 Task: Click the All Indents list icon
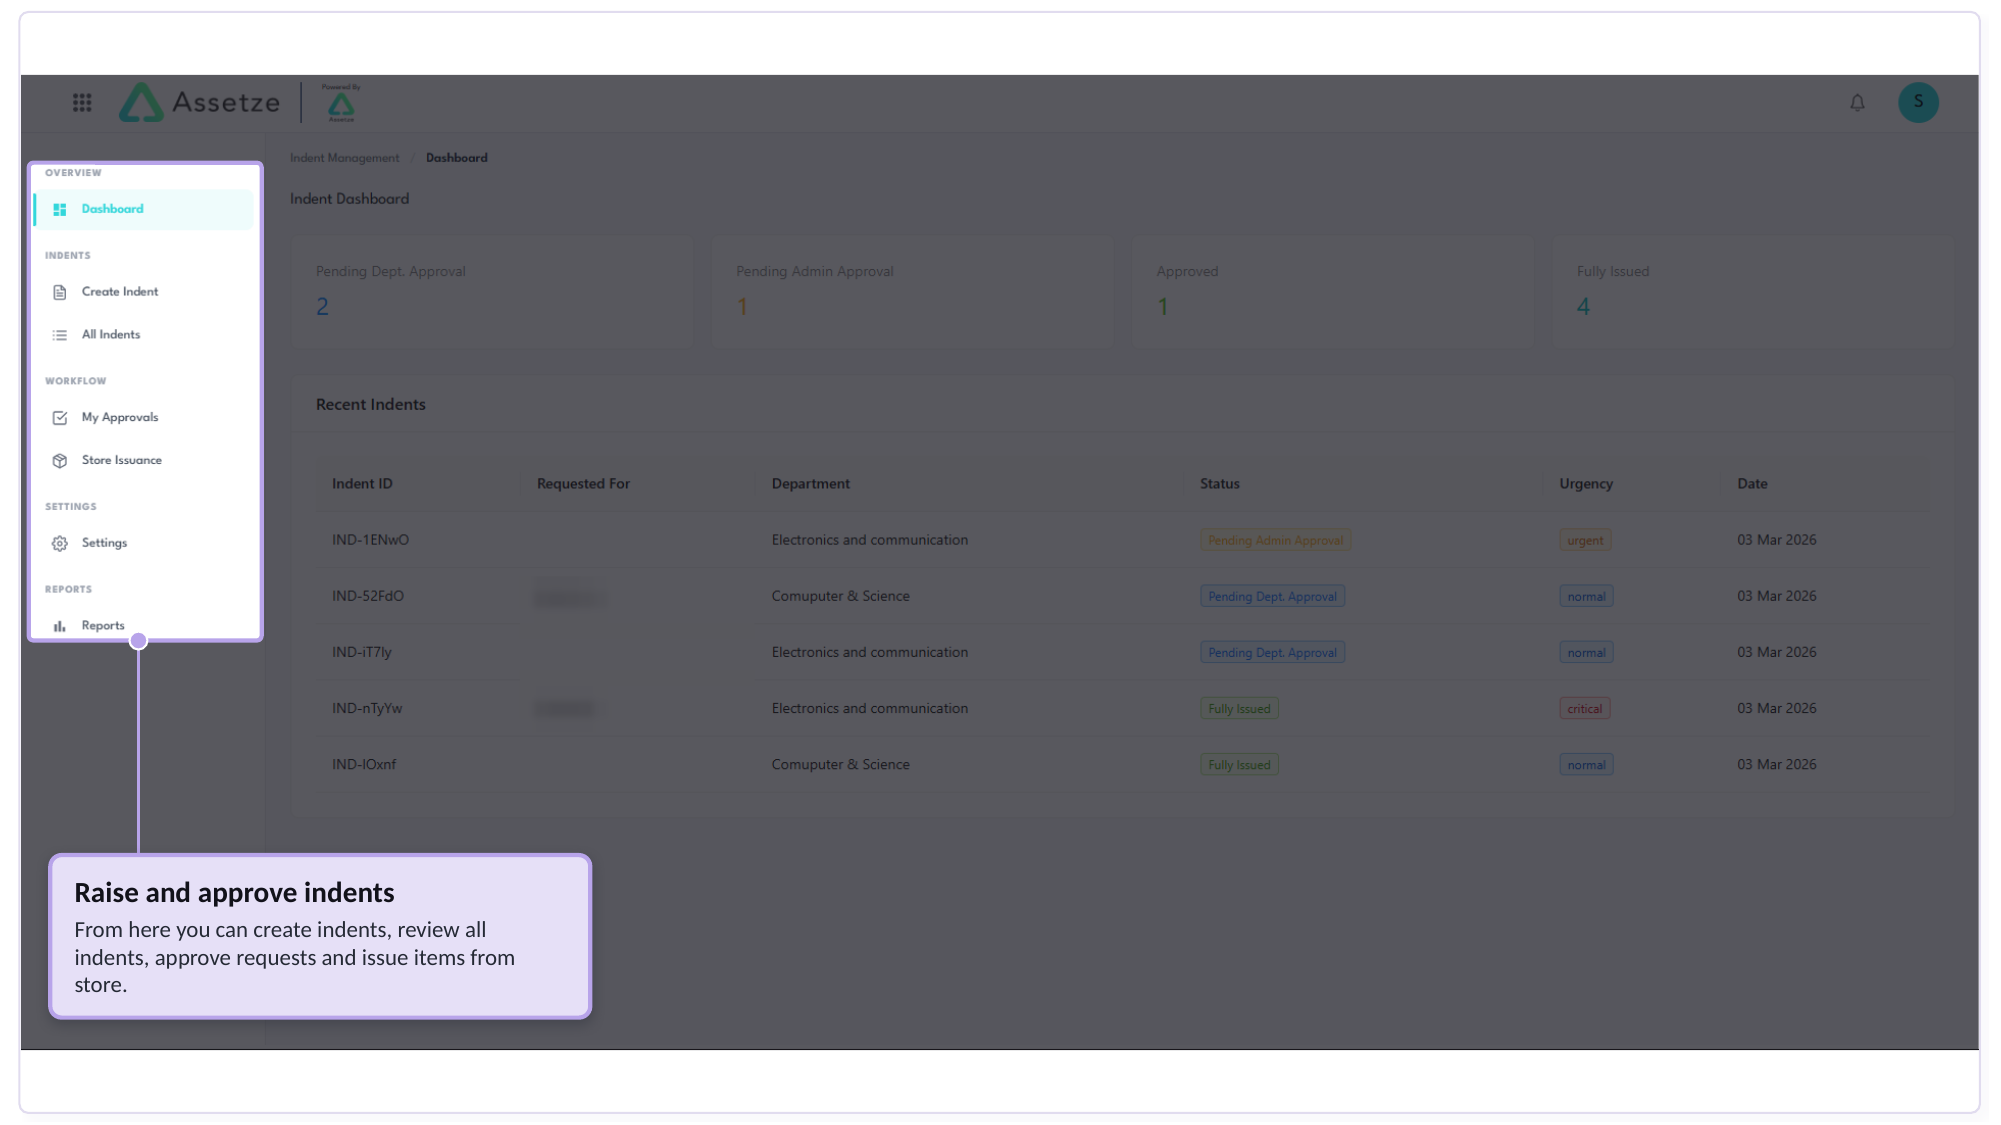[x=60, y=335]
